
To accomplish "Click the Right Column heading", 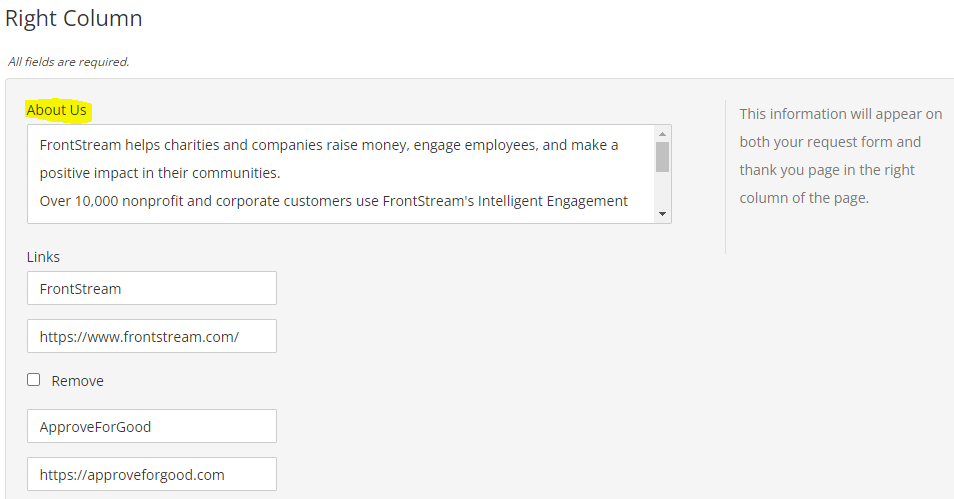I will 74,18.
